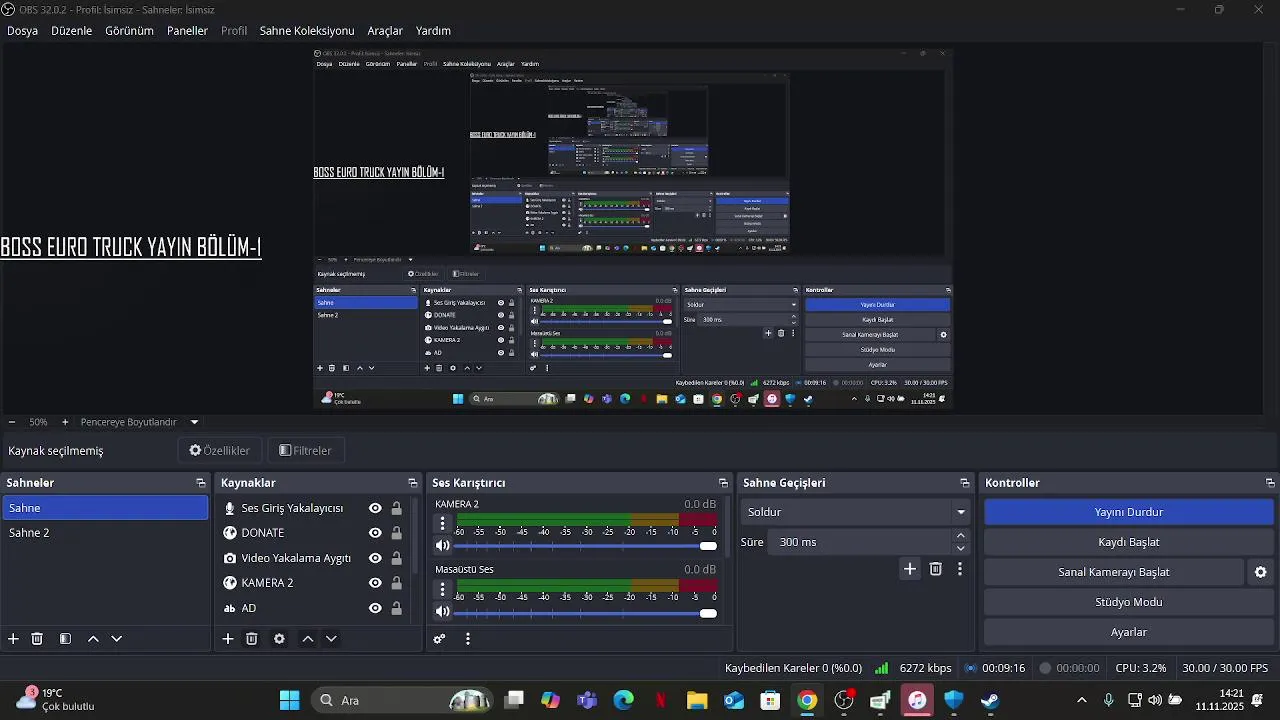Move source up arrow in Kaynaklar
Viewport: 1280px width, 720px height.
[x=308, y=639]
